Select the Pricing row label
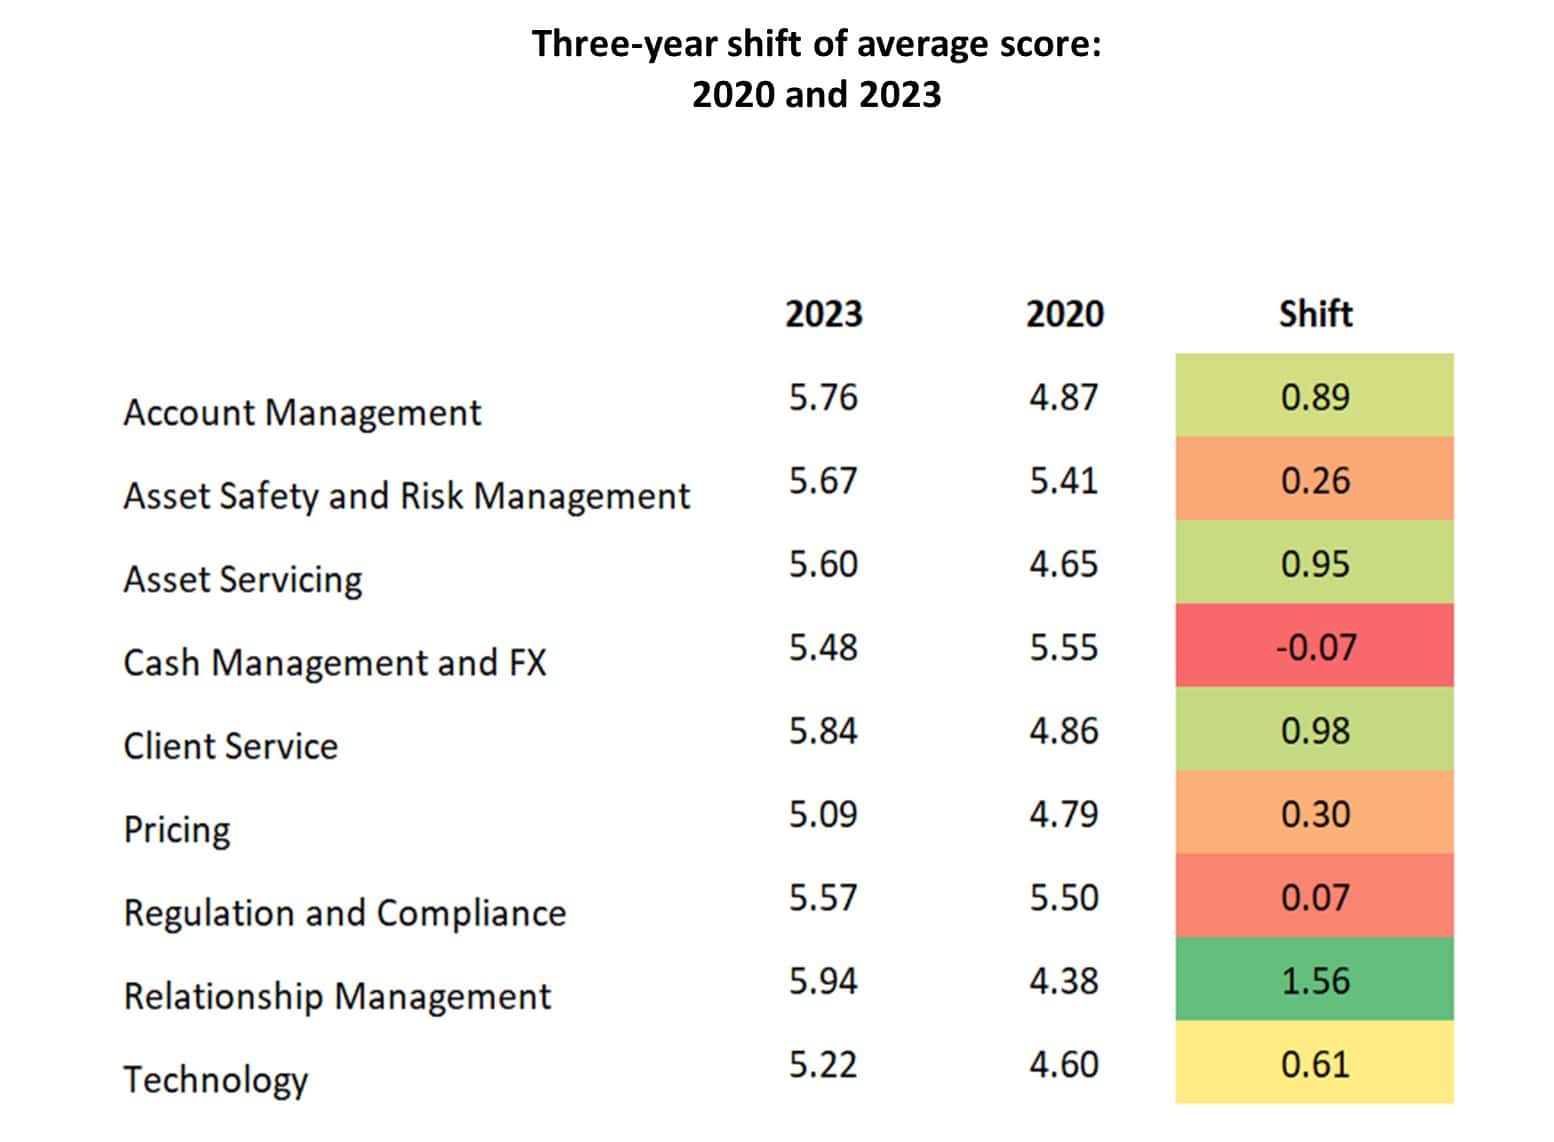This screenshot has height=1142, width=1554. click(x=177, y=830)
